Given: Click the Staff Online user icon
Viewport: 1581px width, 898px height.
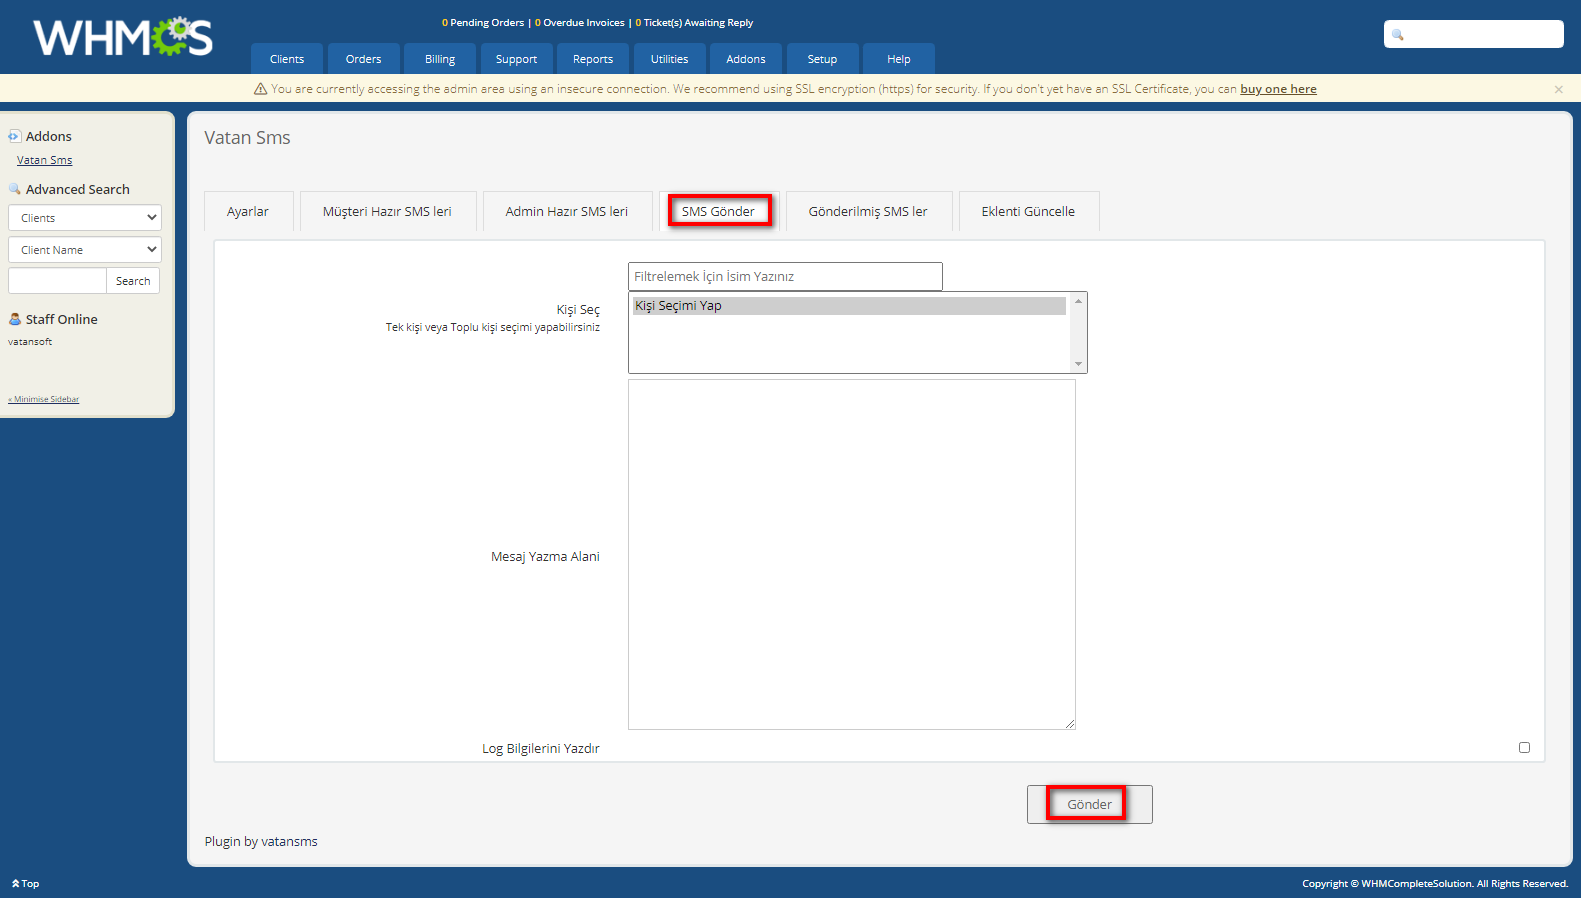Looking at the screenshot, I should pyautogui.click(x=15, y=319).
